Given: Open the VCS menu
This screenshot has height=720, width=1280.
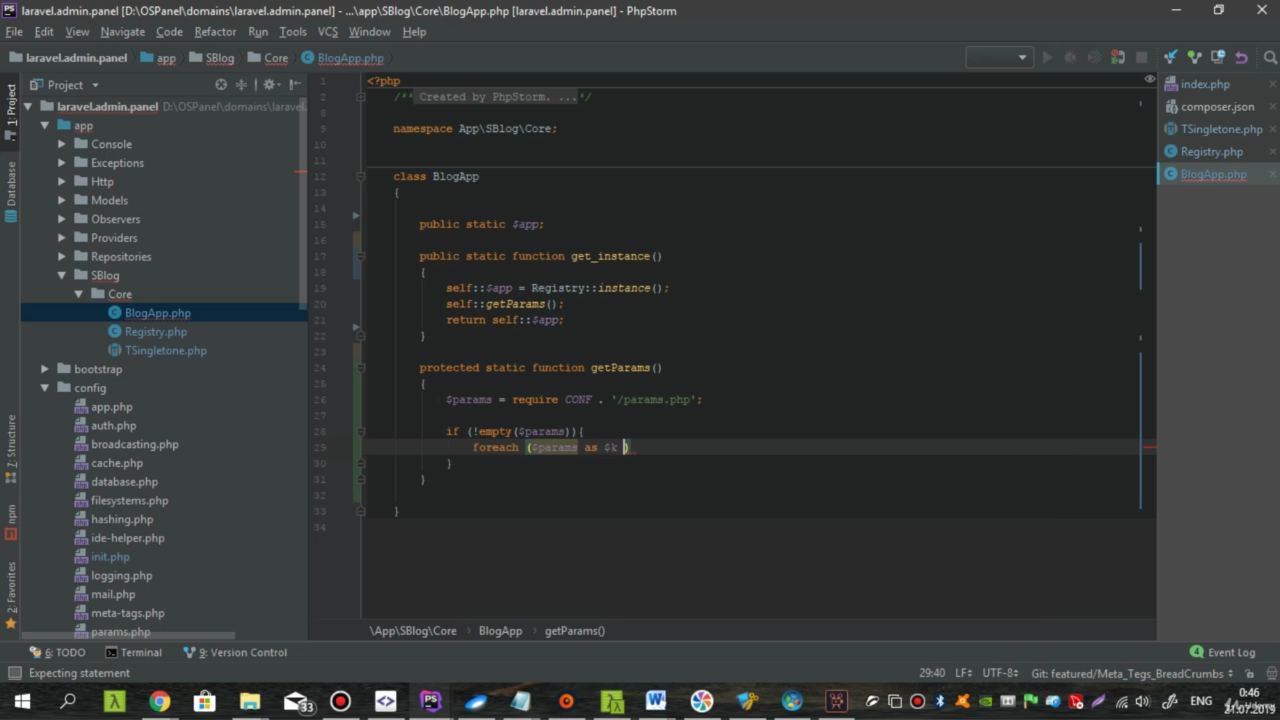Looking at the screenshot, I should tap(328, 32).
